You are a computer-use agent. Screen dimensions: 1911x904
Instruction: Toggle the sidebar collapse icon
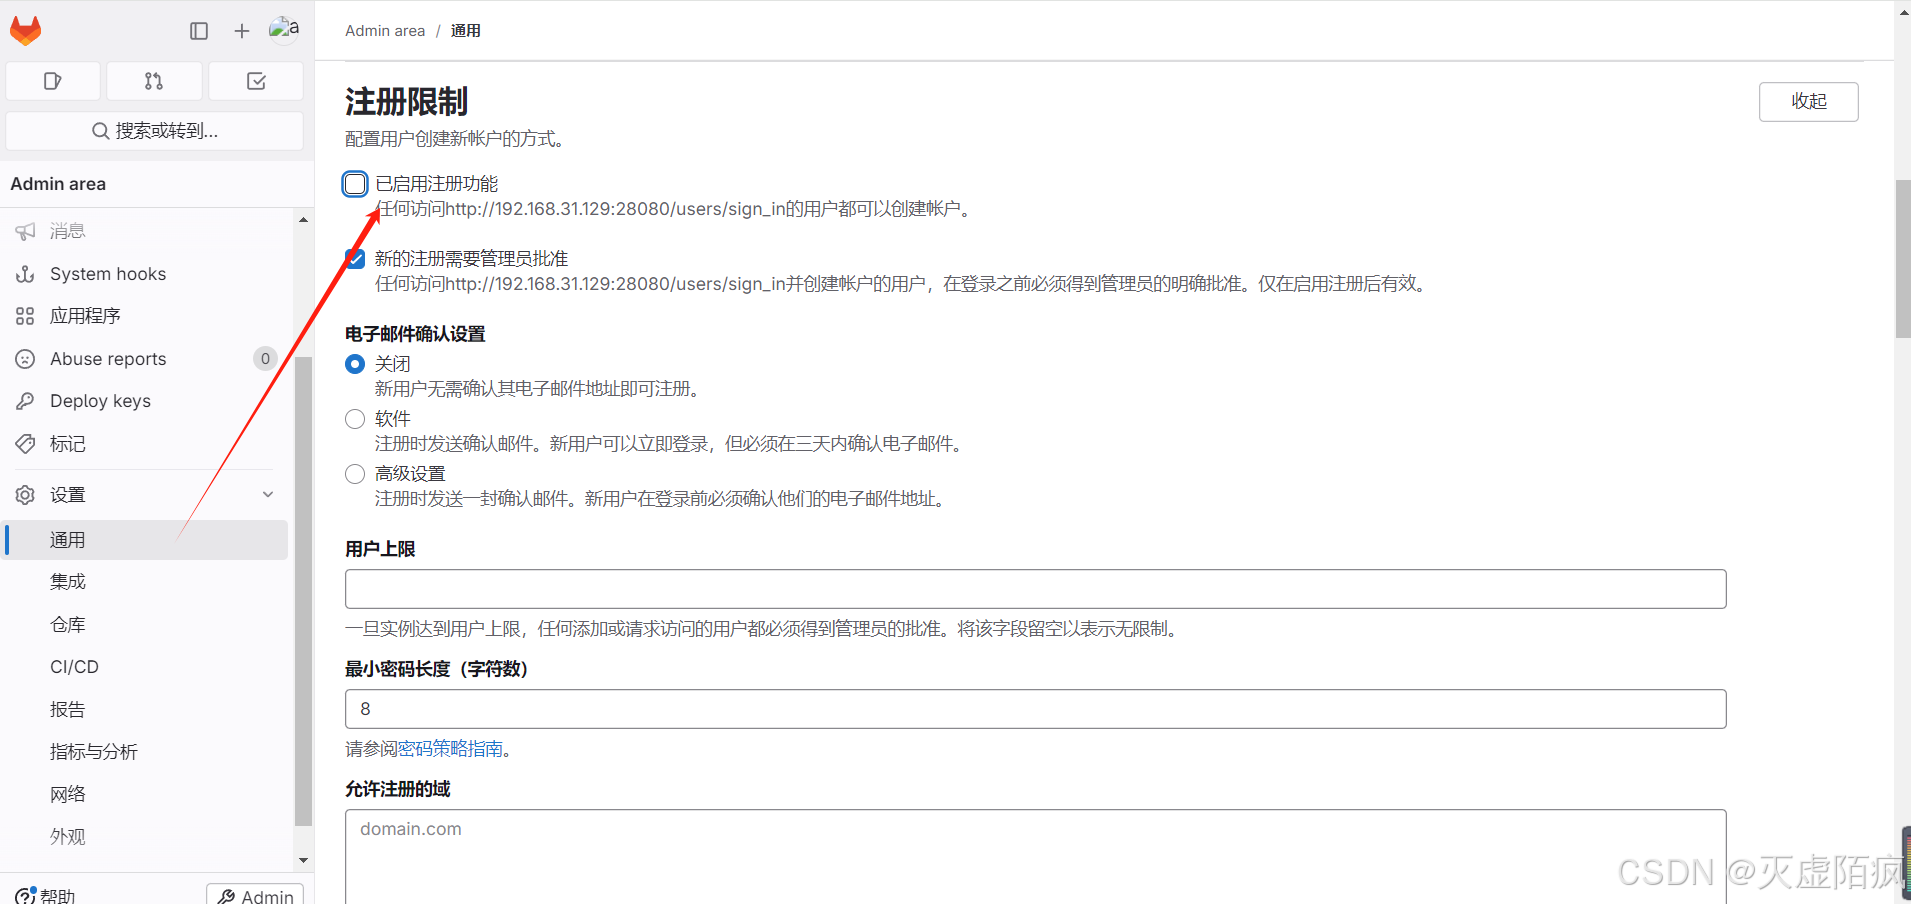pos(199,31)
